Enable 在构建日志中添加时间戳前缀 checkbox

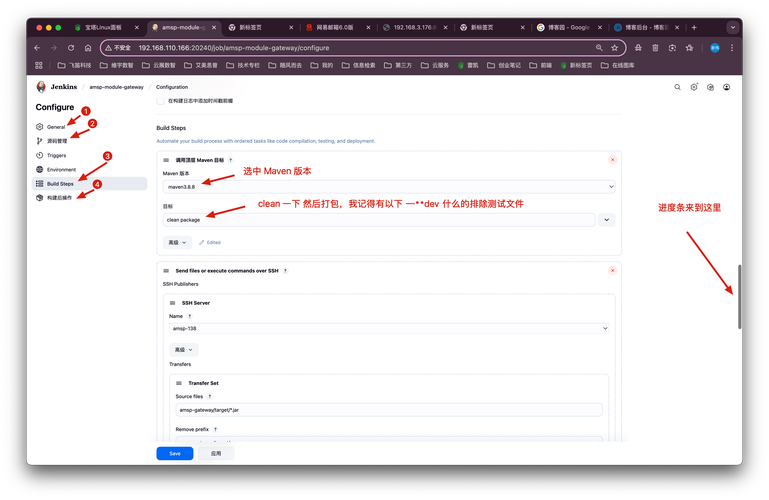click(x=160, y=102)
